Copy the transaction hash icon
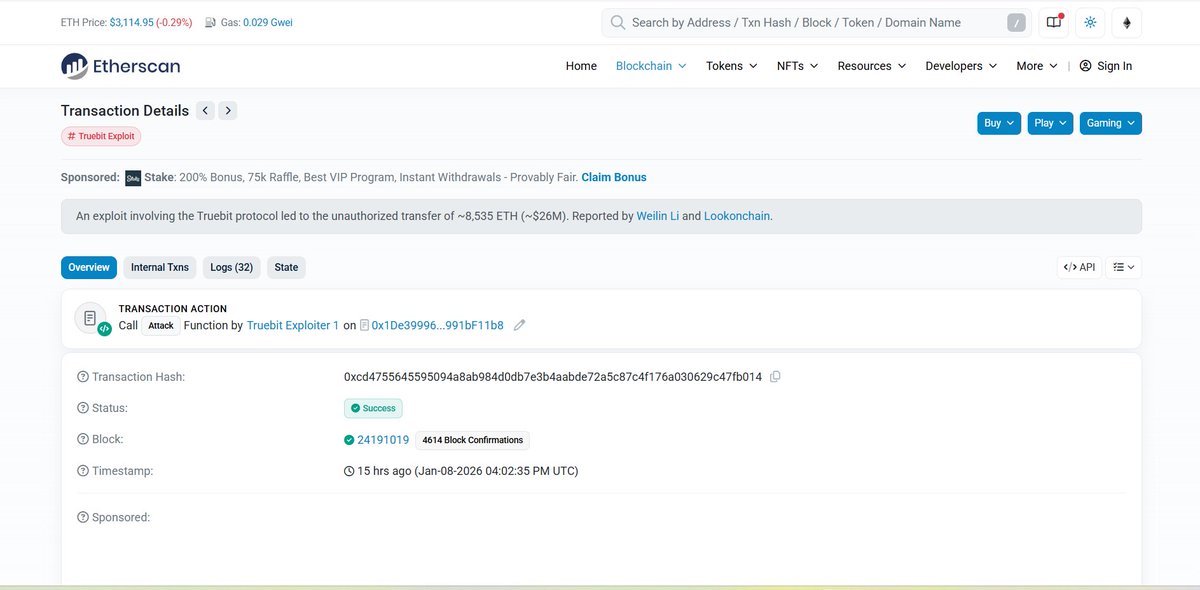The height and width of the screenshot is (590, 1200). coord(775,377)
